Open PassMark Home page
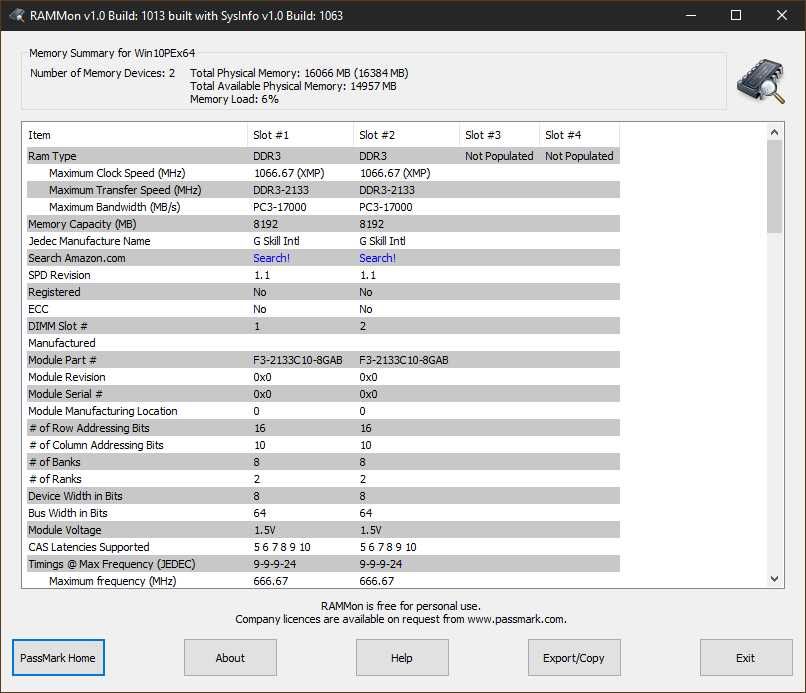The image size is (806, 693). click(x=58, y=658)
